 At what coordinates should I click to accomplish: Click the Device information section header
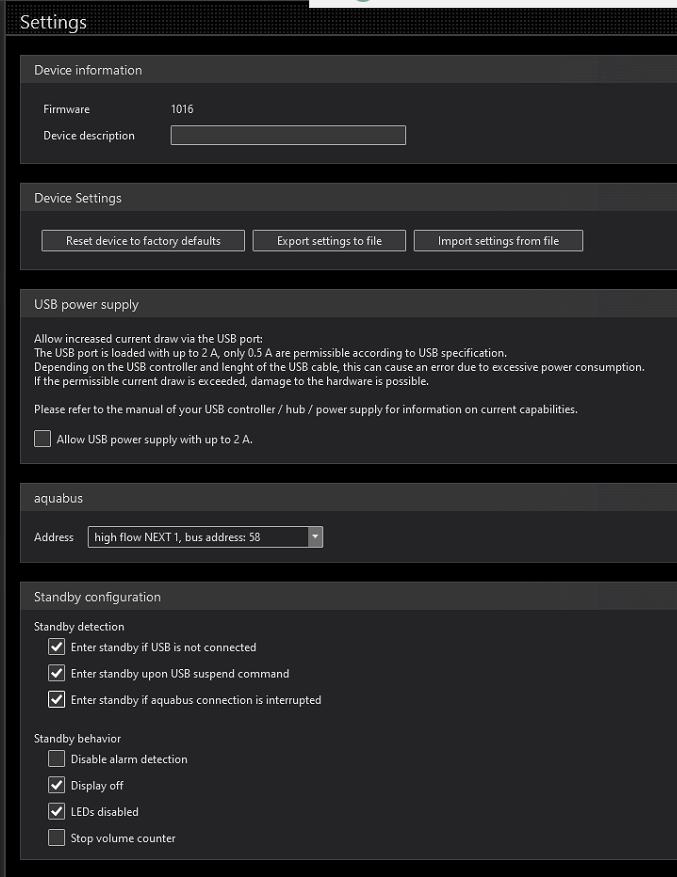coord(88,70)
